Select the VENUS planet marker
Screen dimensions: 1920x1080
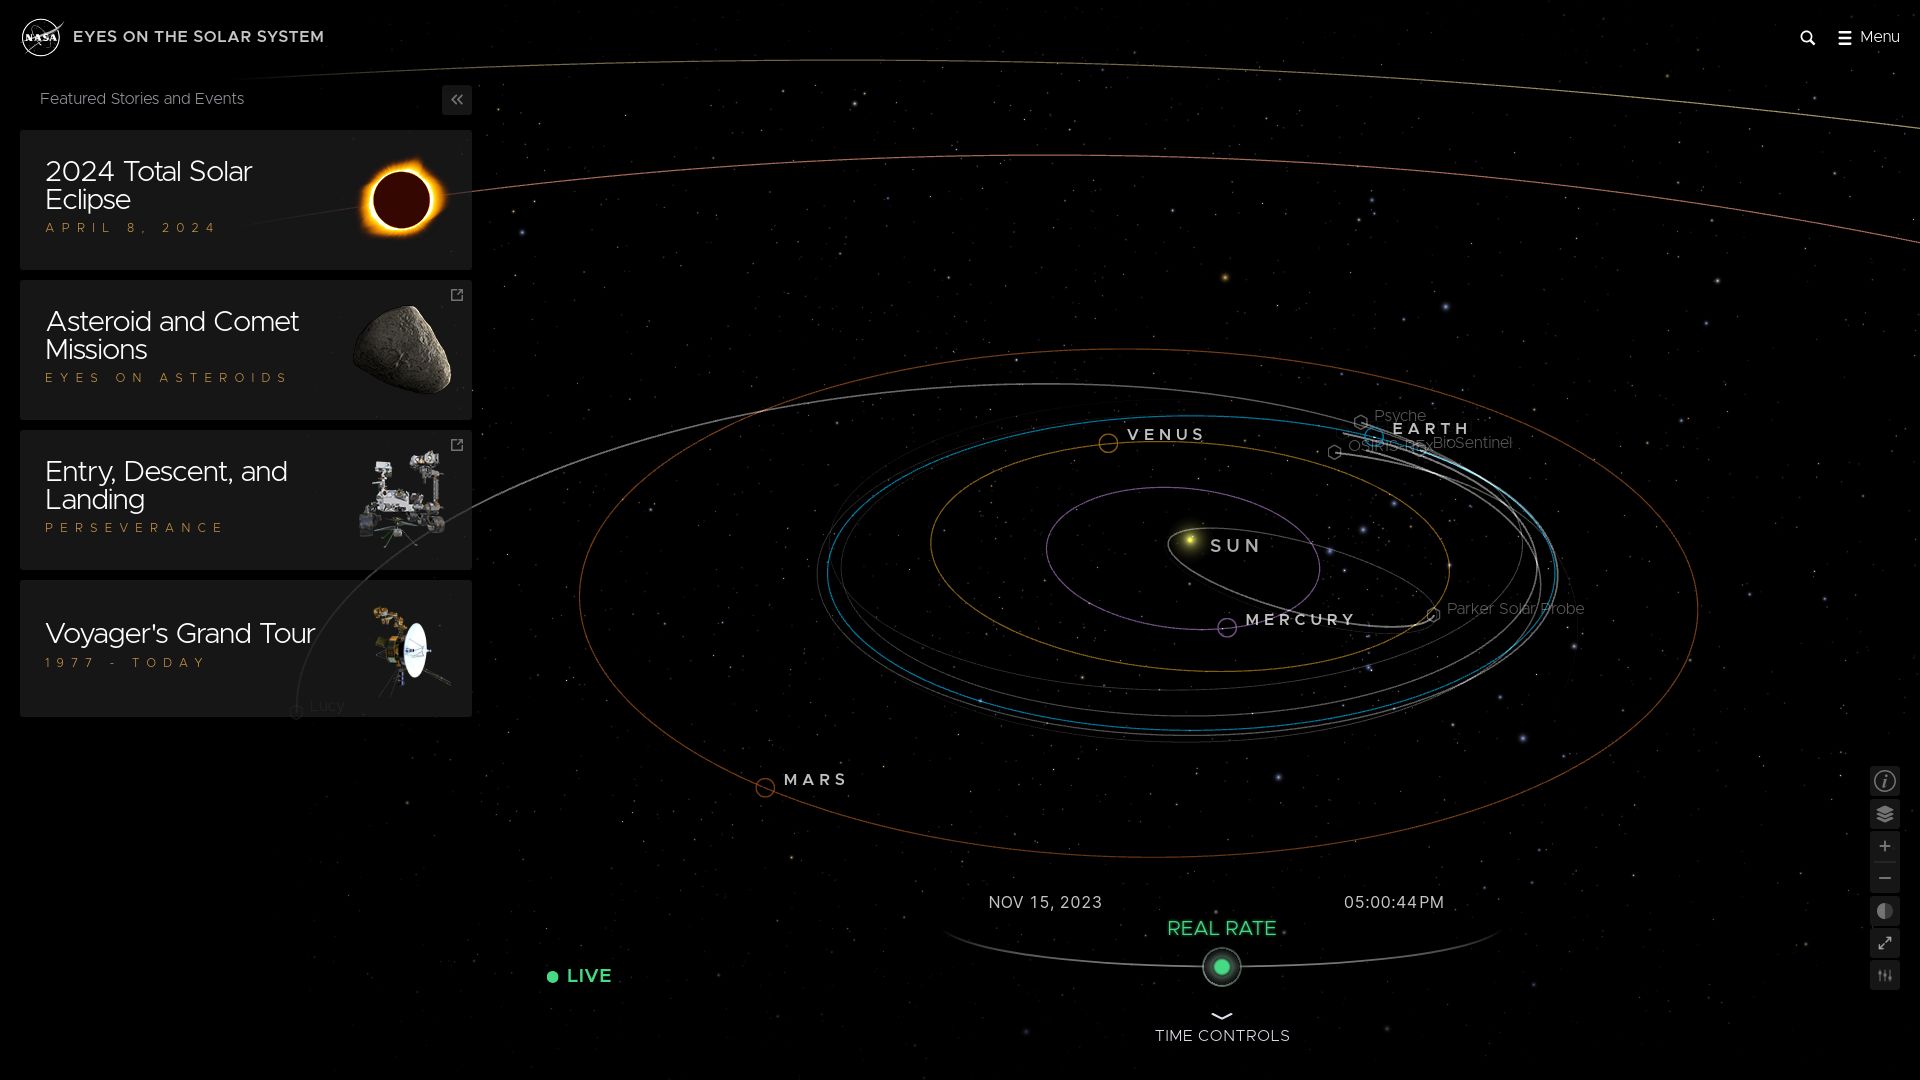click(1108, 443)
